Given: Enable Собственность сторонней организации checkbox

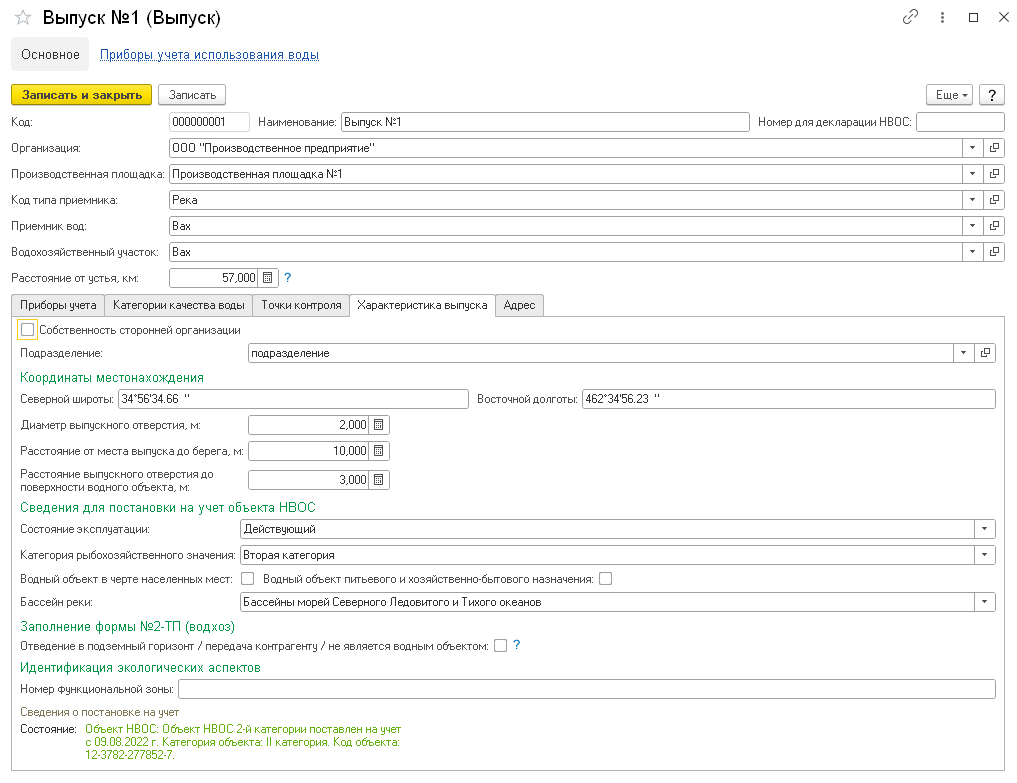Looking at the screenshot, I should [28, 329].
